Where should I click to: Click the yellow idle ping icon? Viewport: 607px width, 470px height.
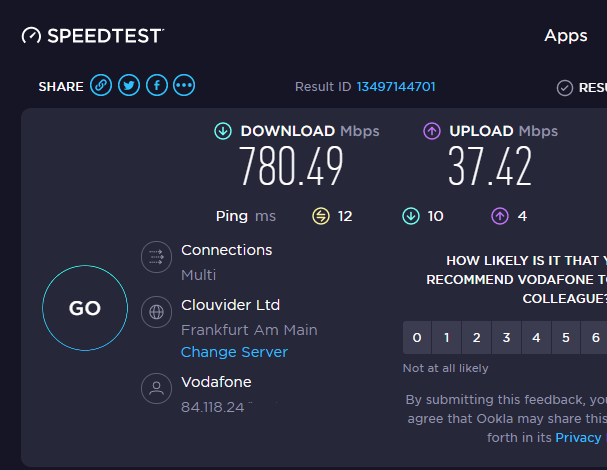tap(321, 216)
